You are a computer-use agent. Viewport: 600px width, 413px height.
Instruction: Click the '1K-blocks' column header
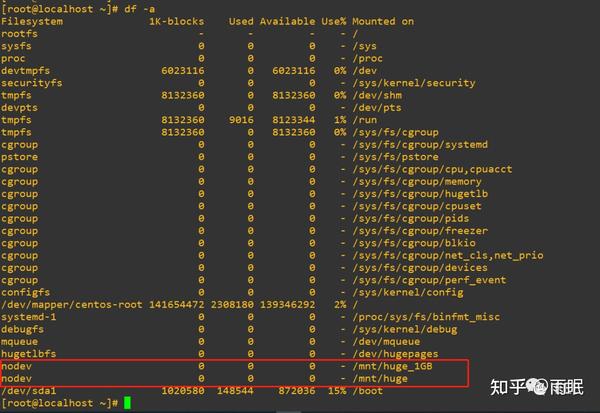(x=176, y=21)
